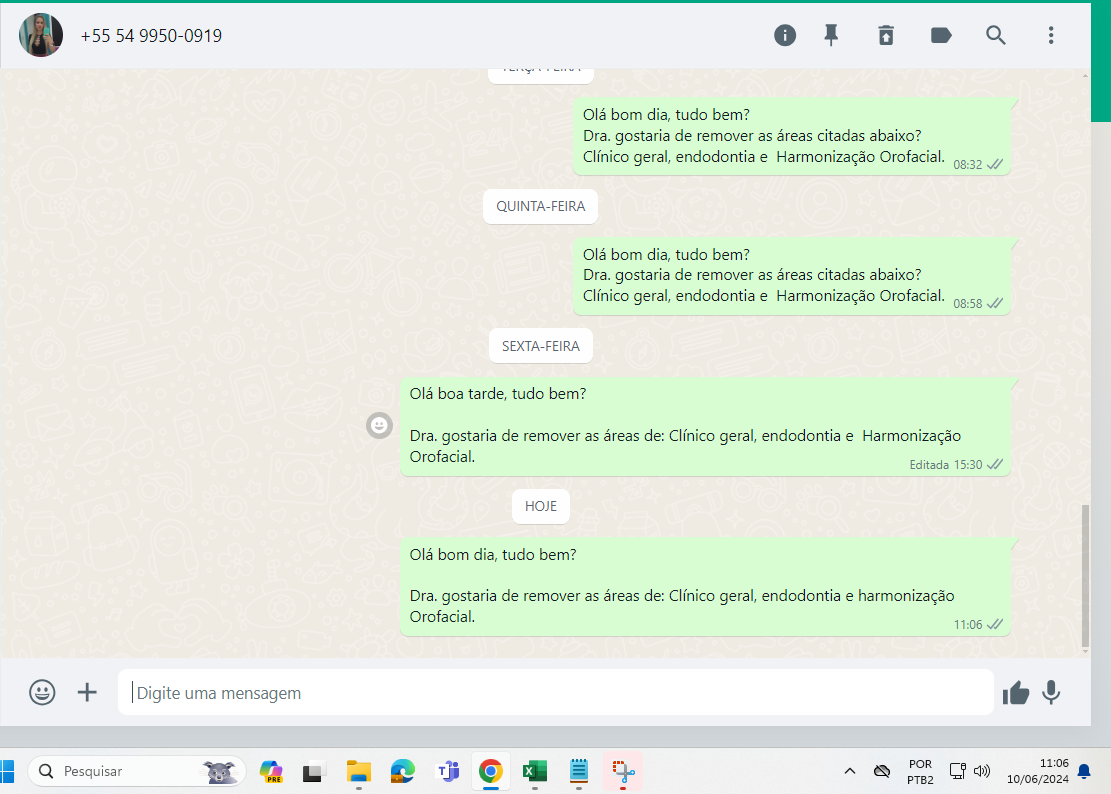Open network settings from the tray icon
The width and height of the screenshot is (1111, 794).
958,771
